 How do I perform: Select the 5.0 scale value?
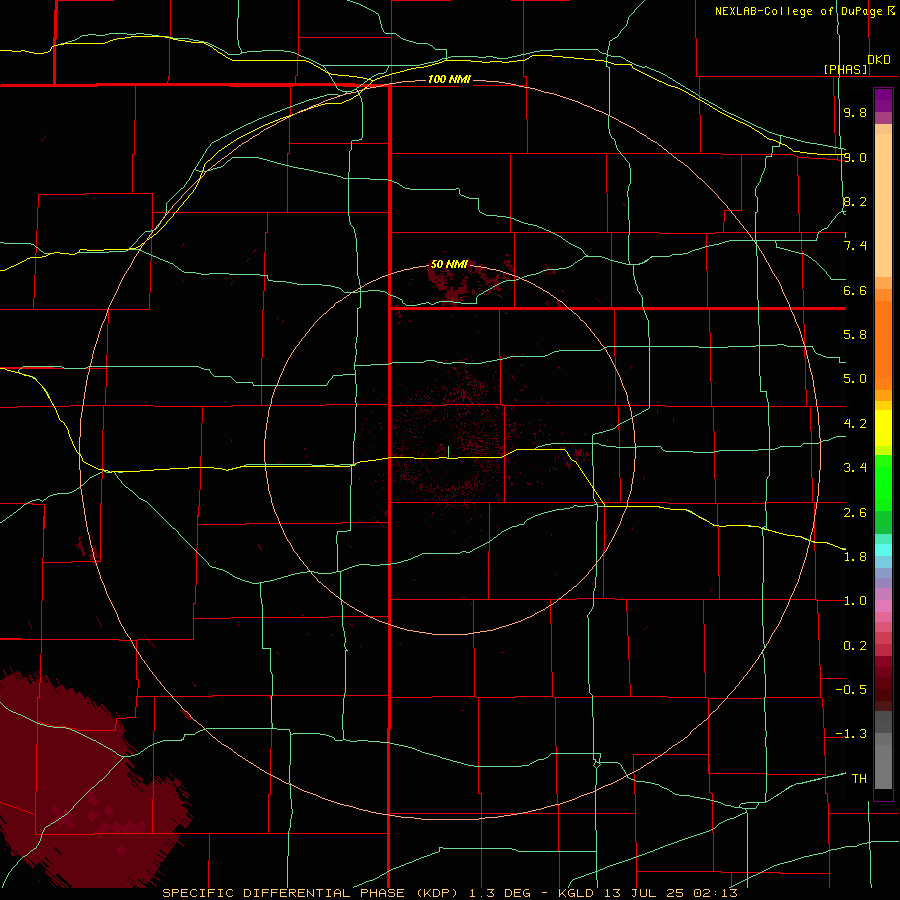click(855, 379)
